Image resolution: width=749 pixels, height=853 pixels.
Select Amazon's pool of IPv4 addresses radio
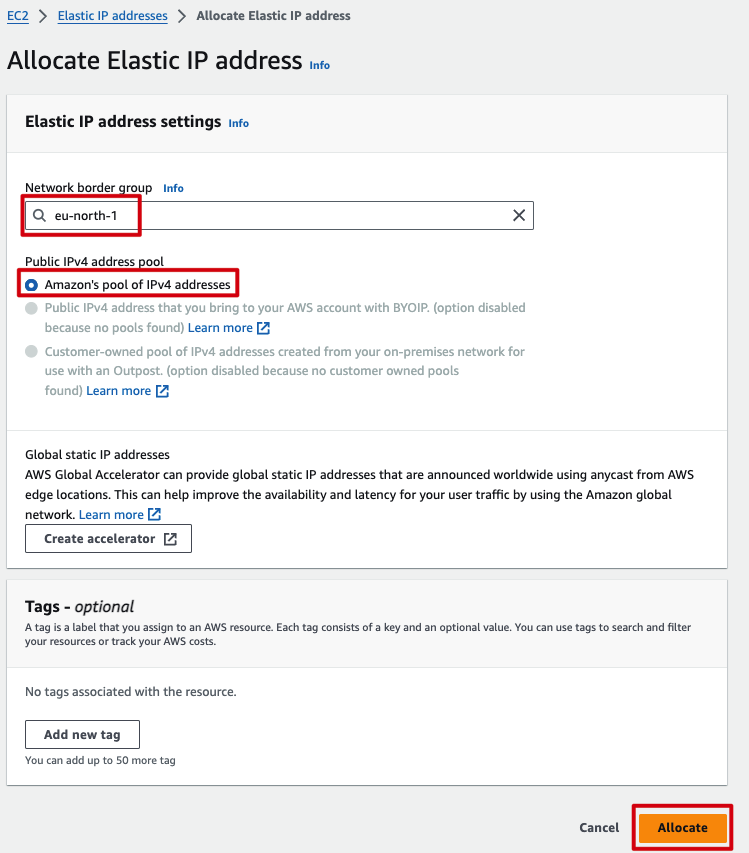[32, 285]
